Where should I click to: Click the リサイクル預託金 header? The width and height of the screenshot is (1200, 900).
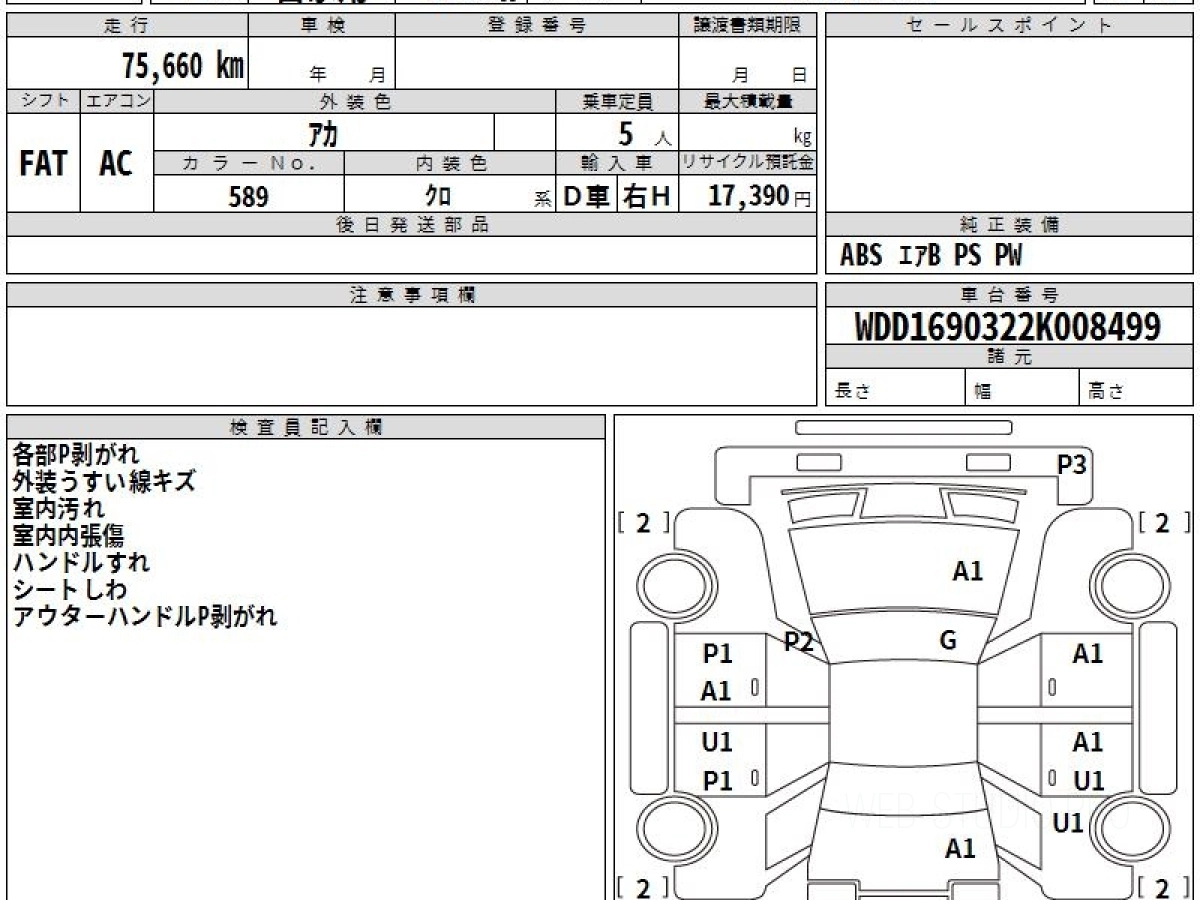point(748,164)
